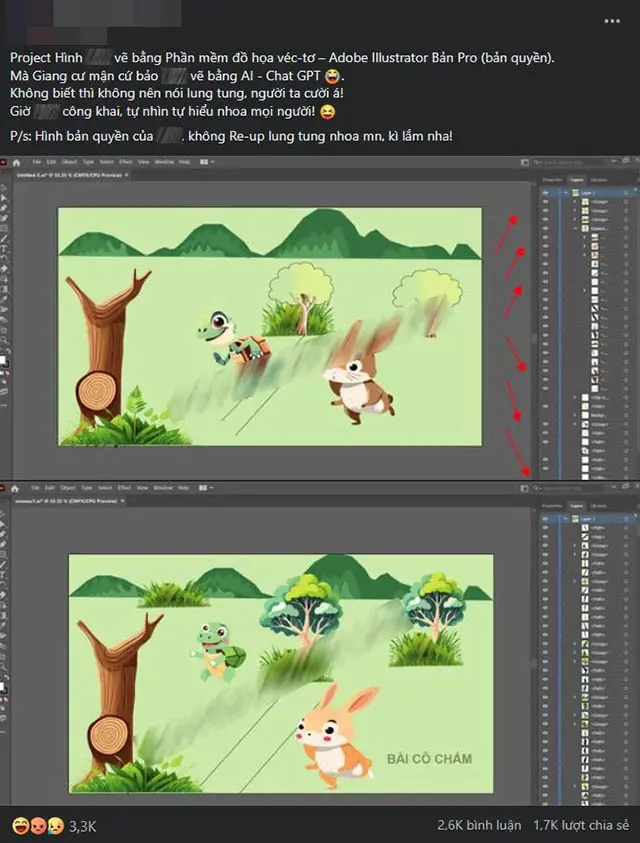Select Type tool in lower Illustrator toolbar
Viewport: 640px width, 843px height.
3,575
